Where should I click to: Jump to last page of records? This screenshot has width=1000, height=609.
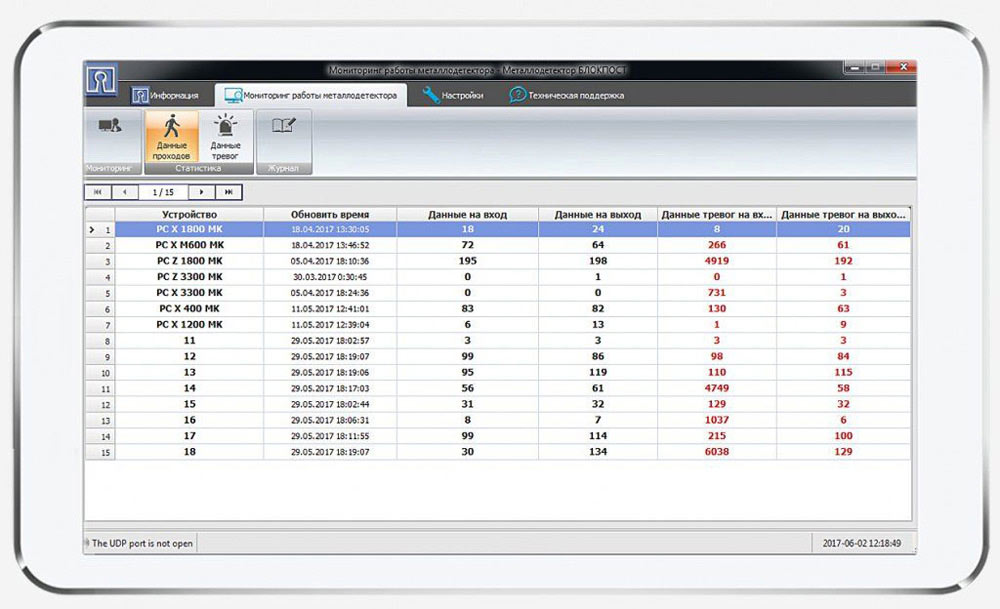[228, 192]
